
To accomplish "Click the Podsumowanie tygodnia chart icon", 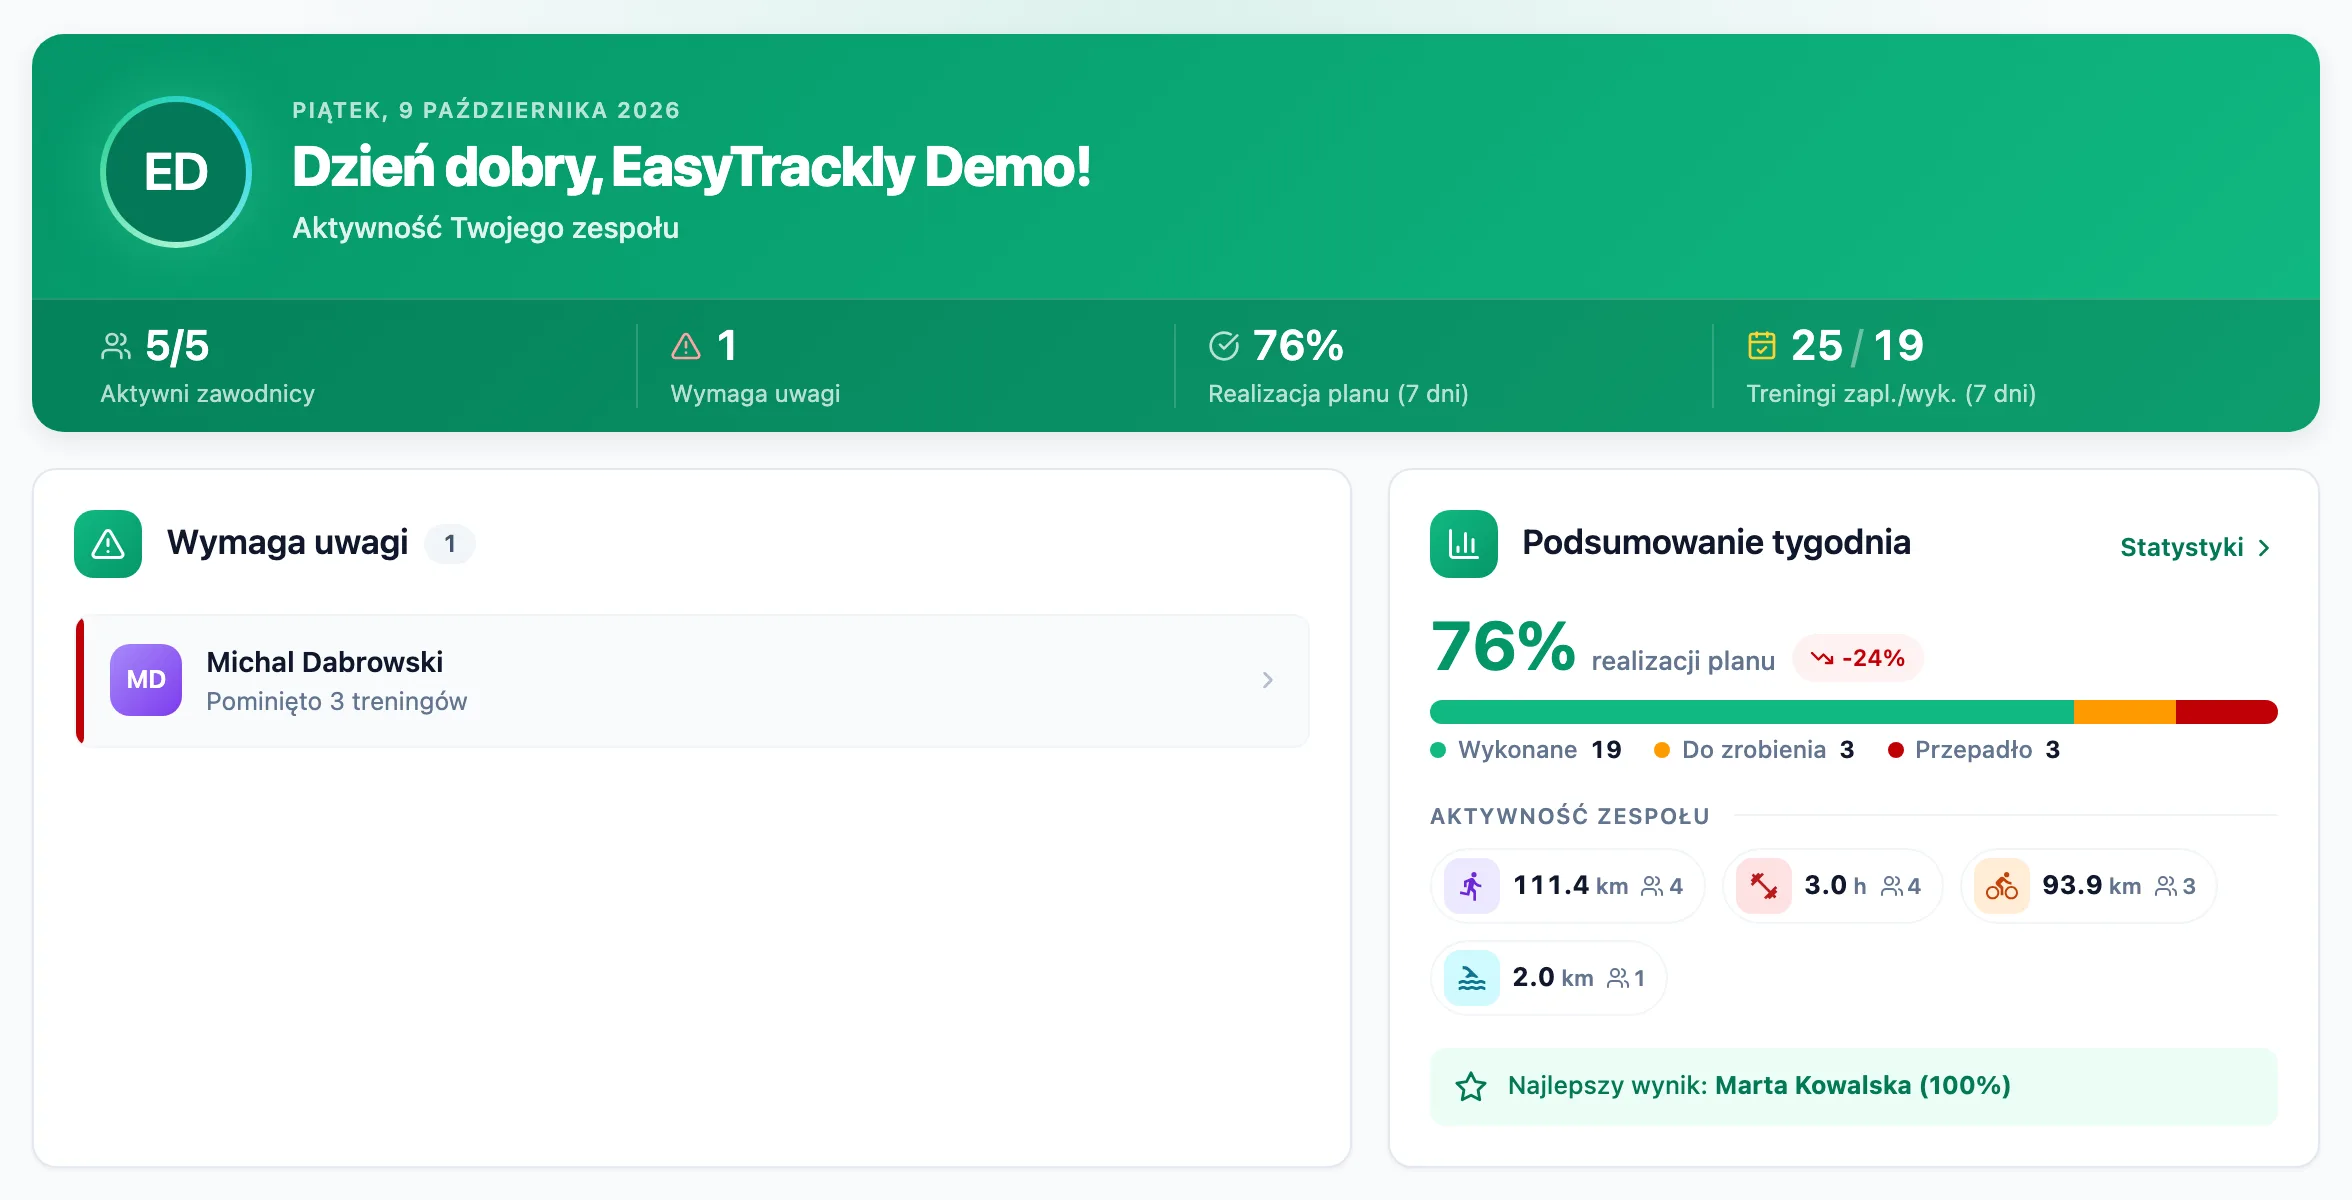I will tap(1464, 544).
